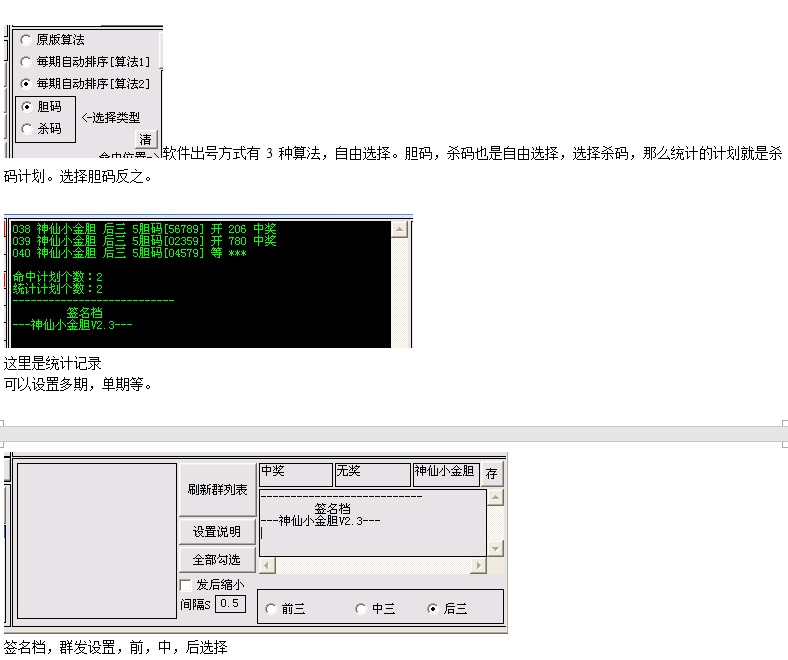Select the 中三 radio option
This screenshot has width=788, height=660.
point(361,609)
